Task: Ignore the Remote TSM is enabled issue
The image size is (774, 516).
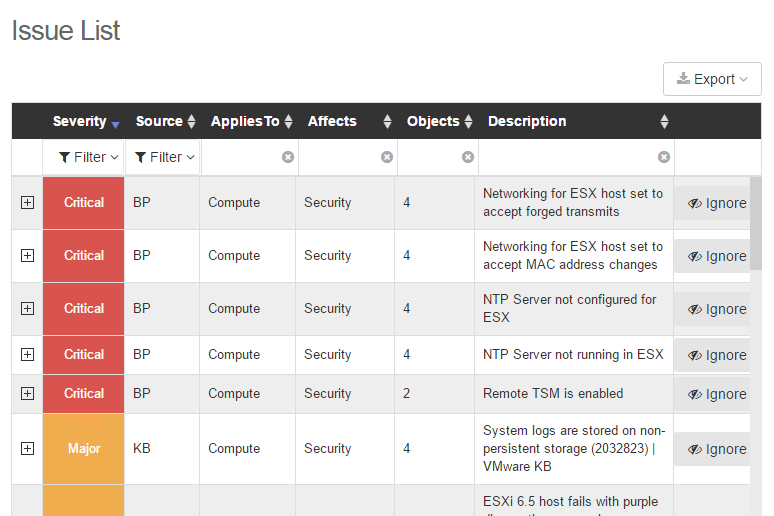Action: coord(716,394)
